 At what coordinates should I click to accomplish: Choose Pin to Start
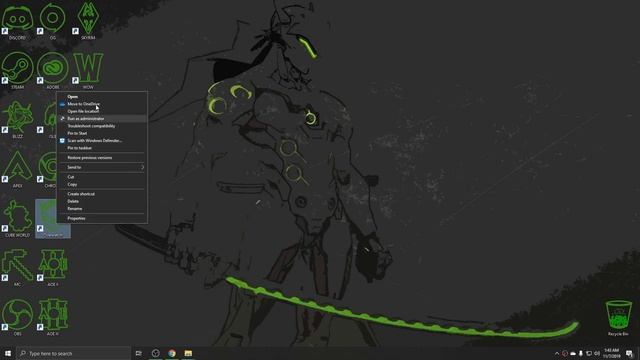pos(102,133)
